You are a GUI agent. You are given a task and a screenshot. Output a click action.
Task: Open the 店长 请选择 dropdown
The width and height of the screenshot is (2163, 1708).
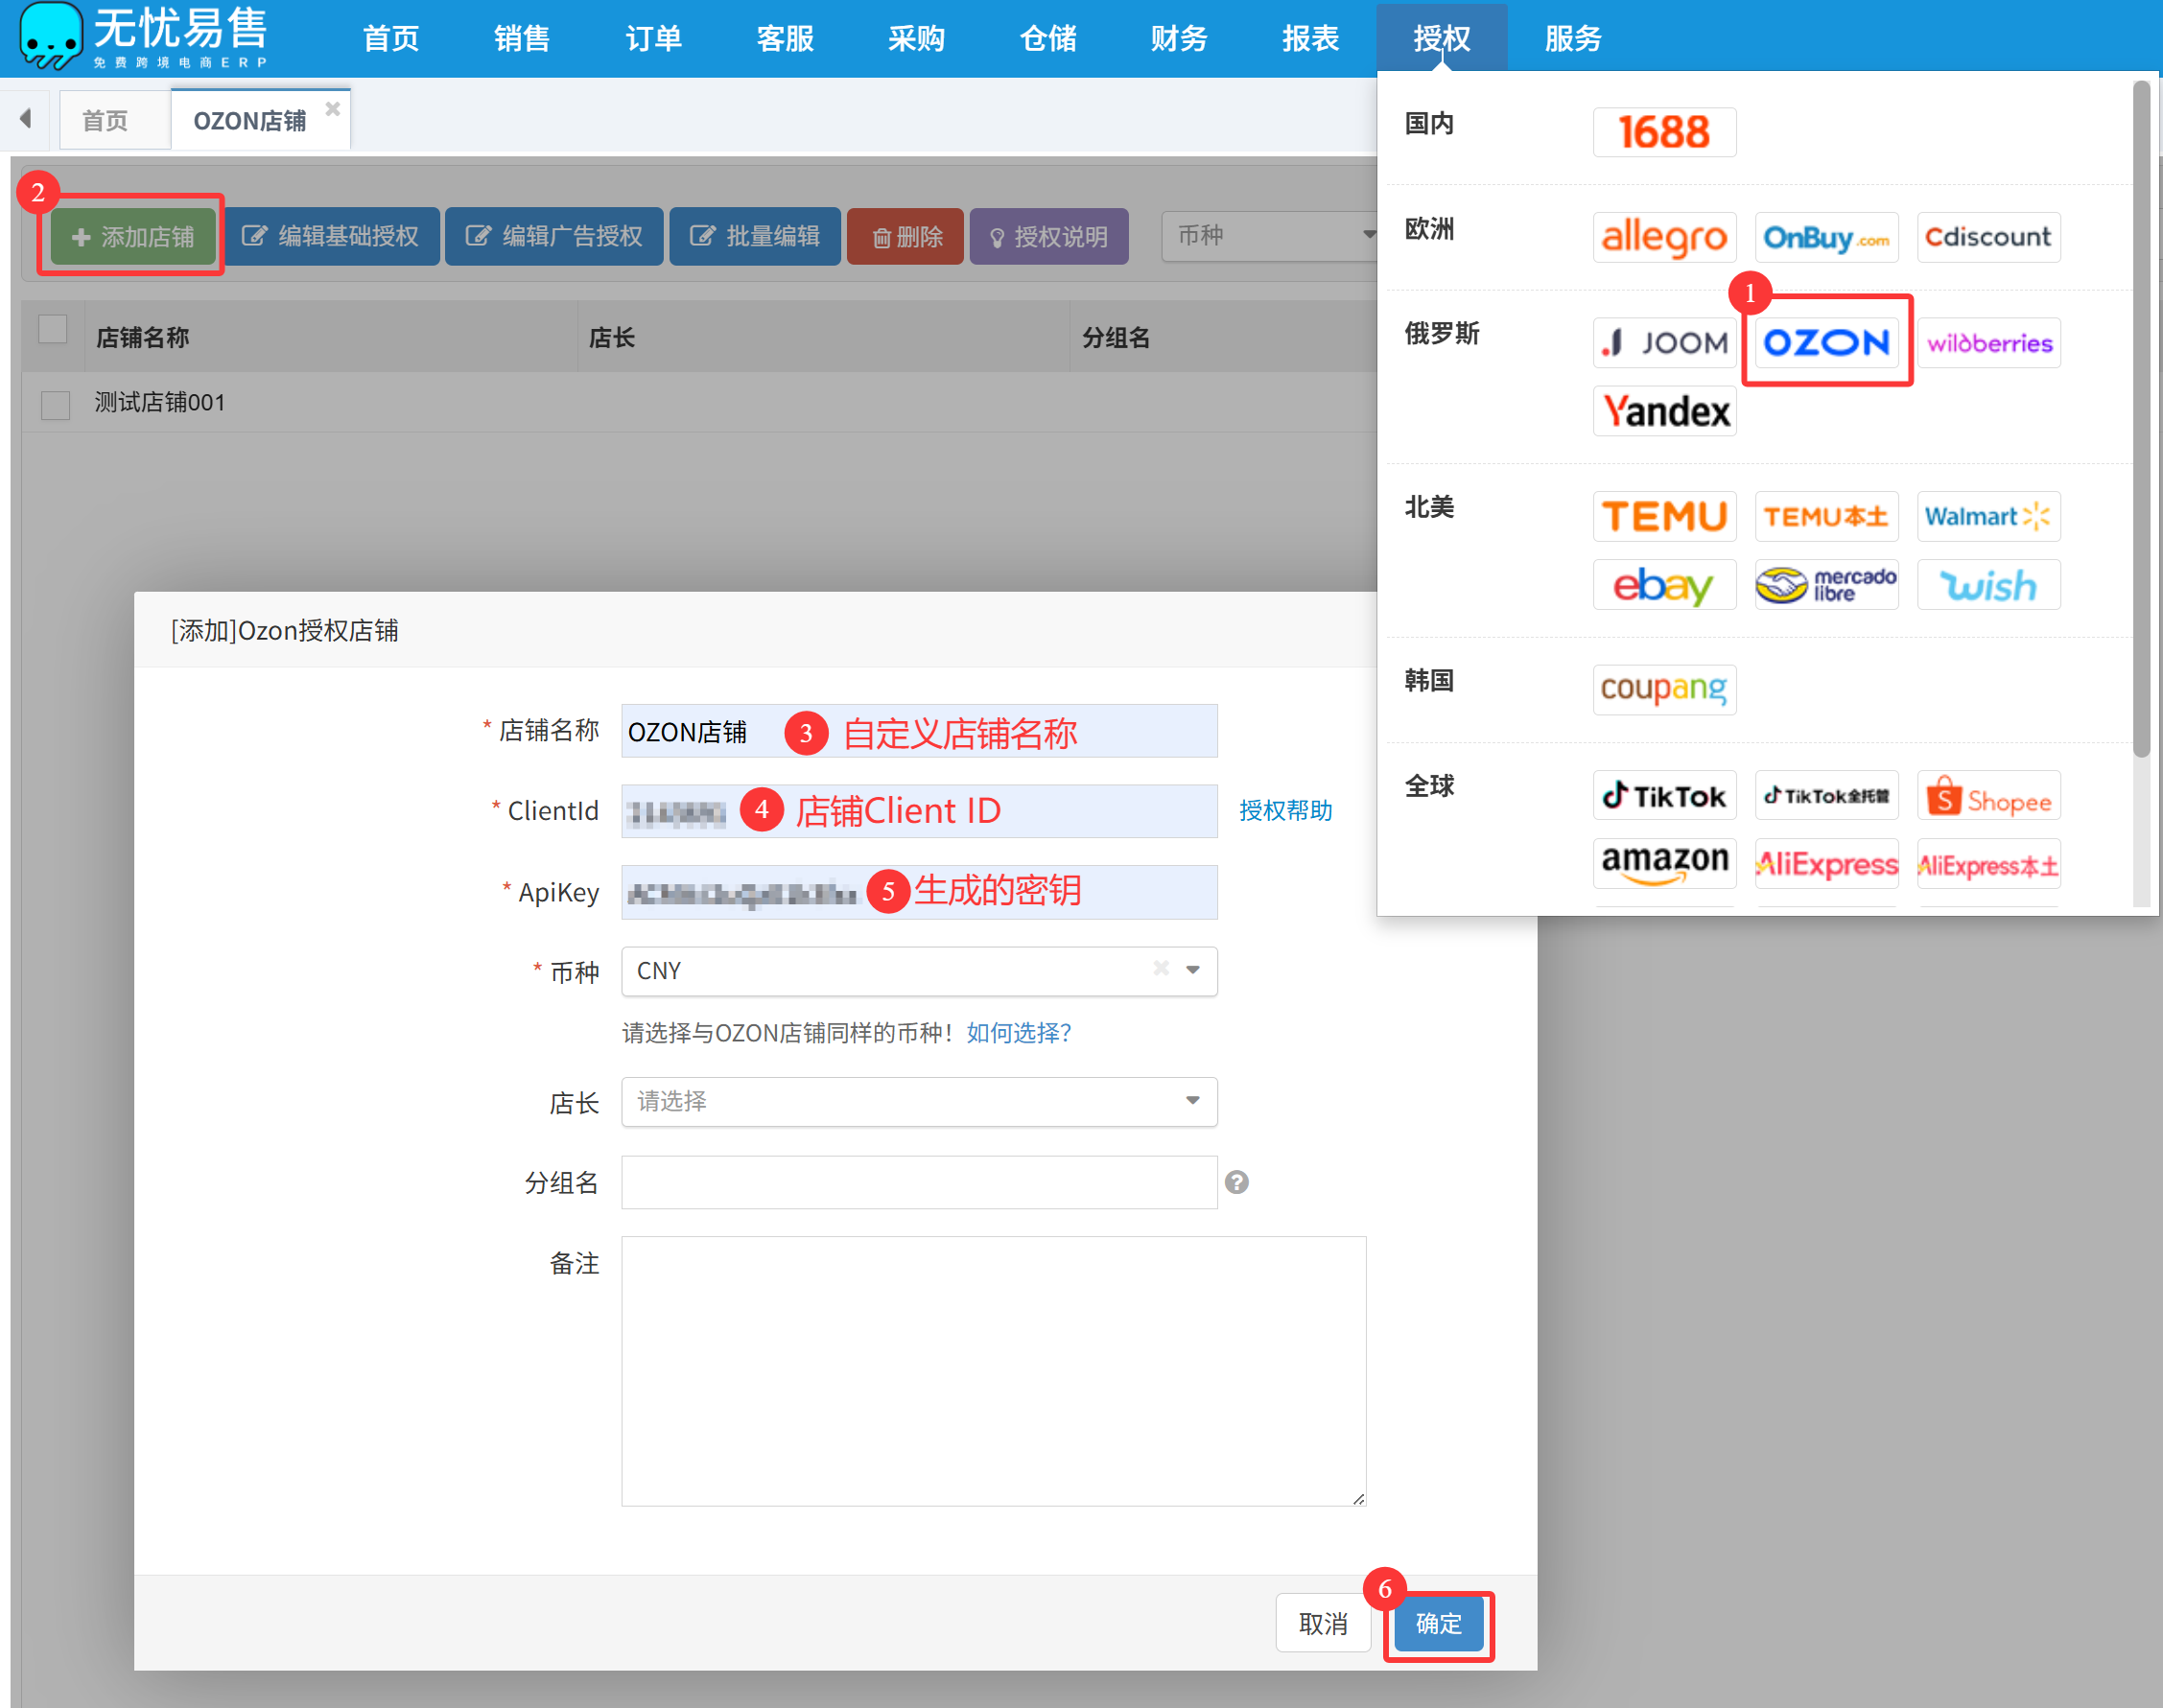918,1101
